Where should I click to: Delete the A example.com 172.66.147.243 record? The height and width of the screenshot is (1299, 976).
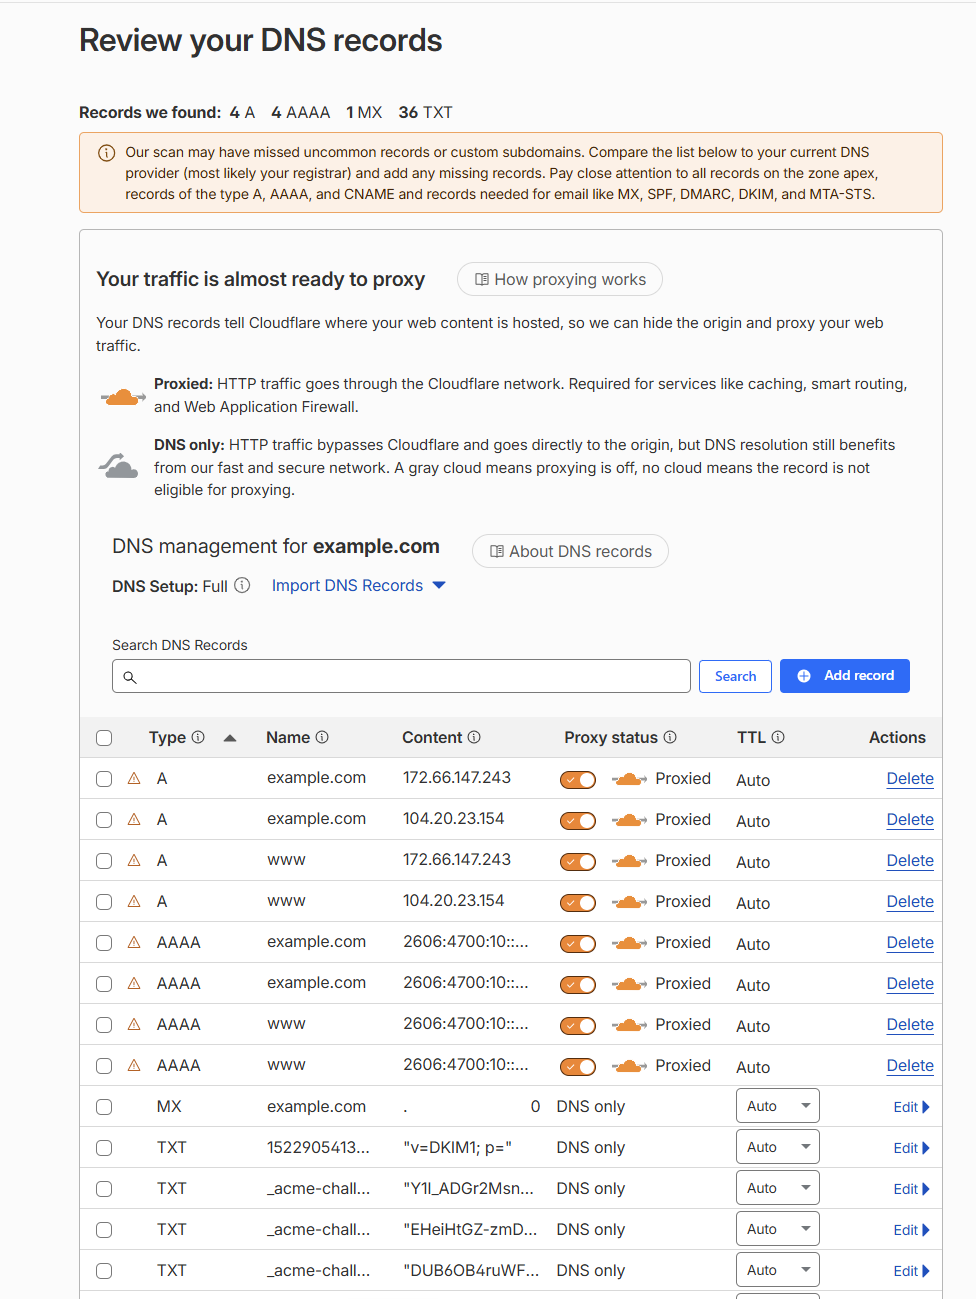pyautogui.click(x=910, y=779)
